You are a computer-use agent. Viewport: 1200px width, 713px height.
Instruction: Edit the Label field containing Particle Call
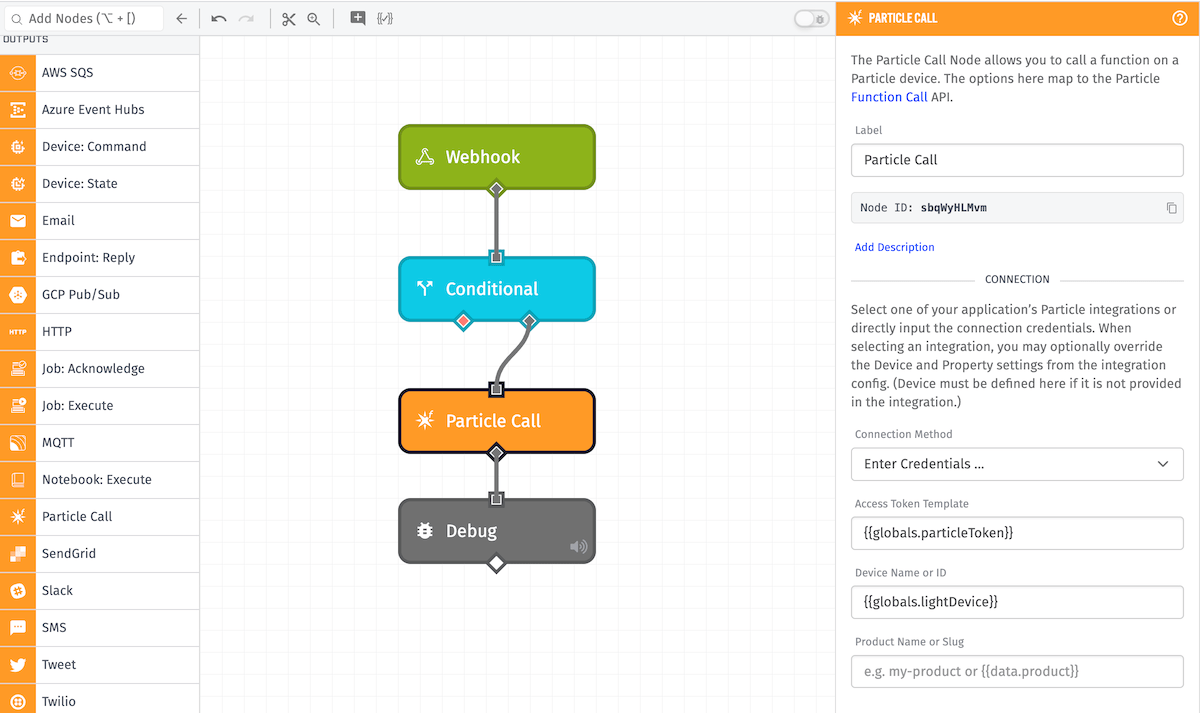[1017, 160]
